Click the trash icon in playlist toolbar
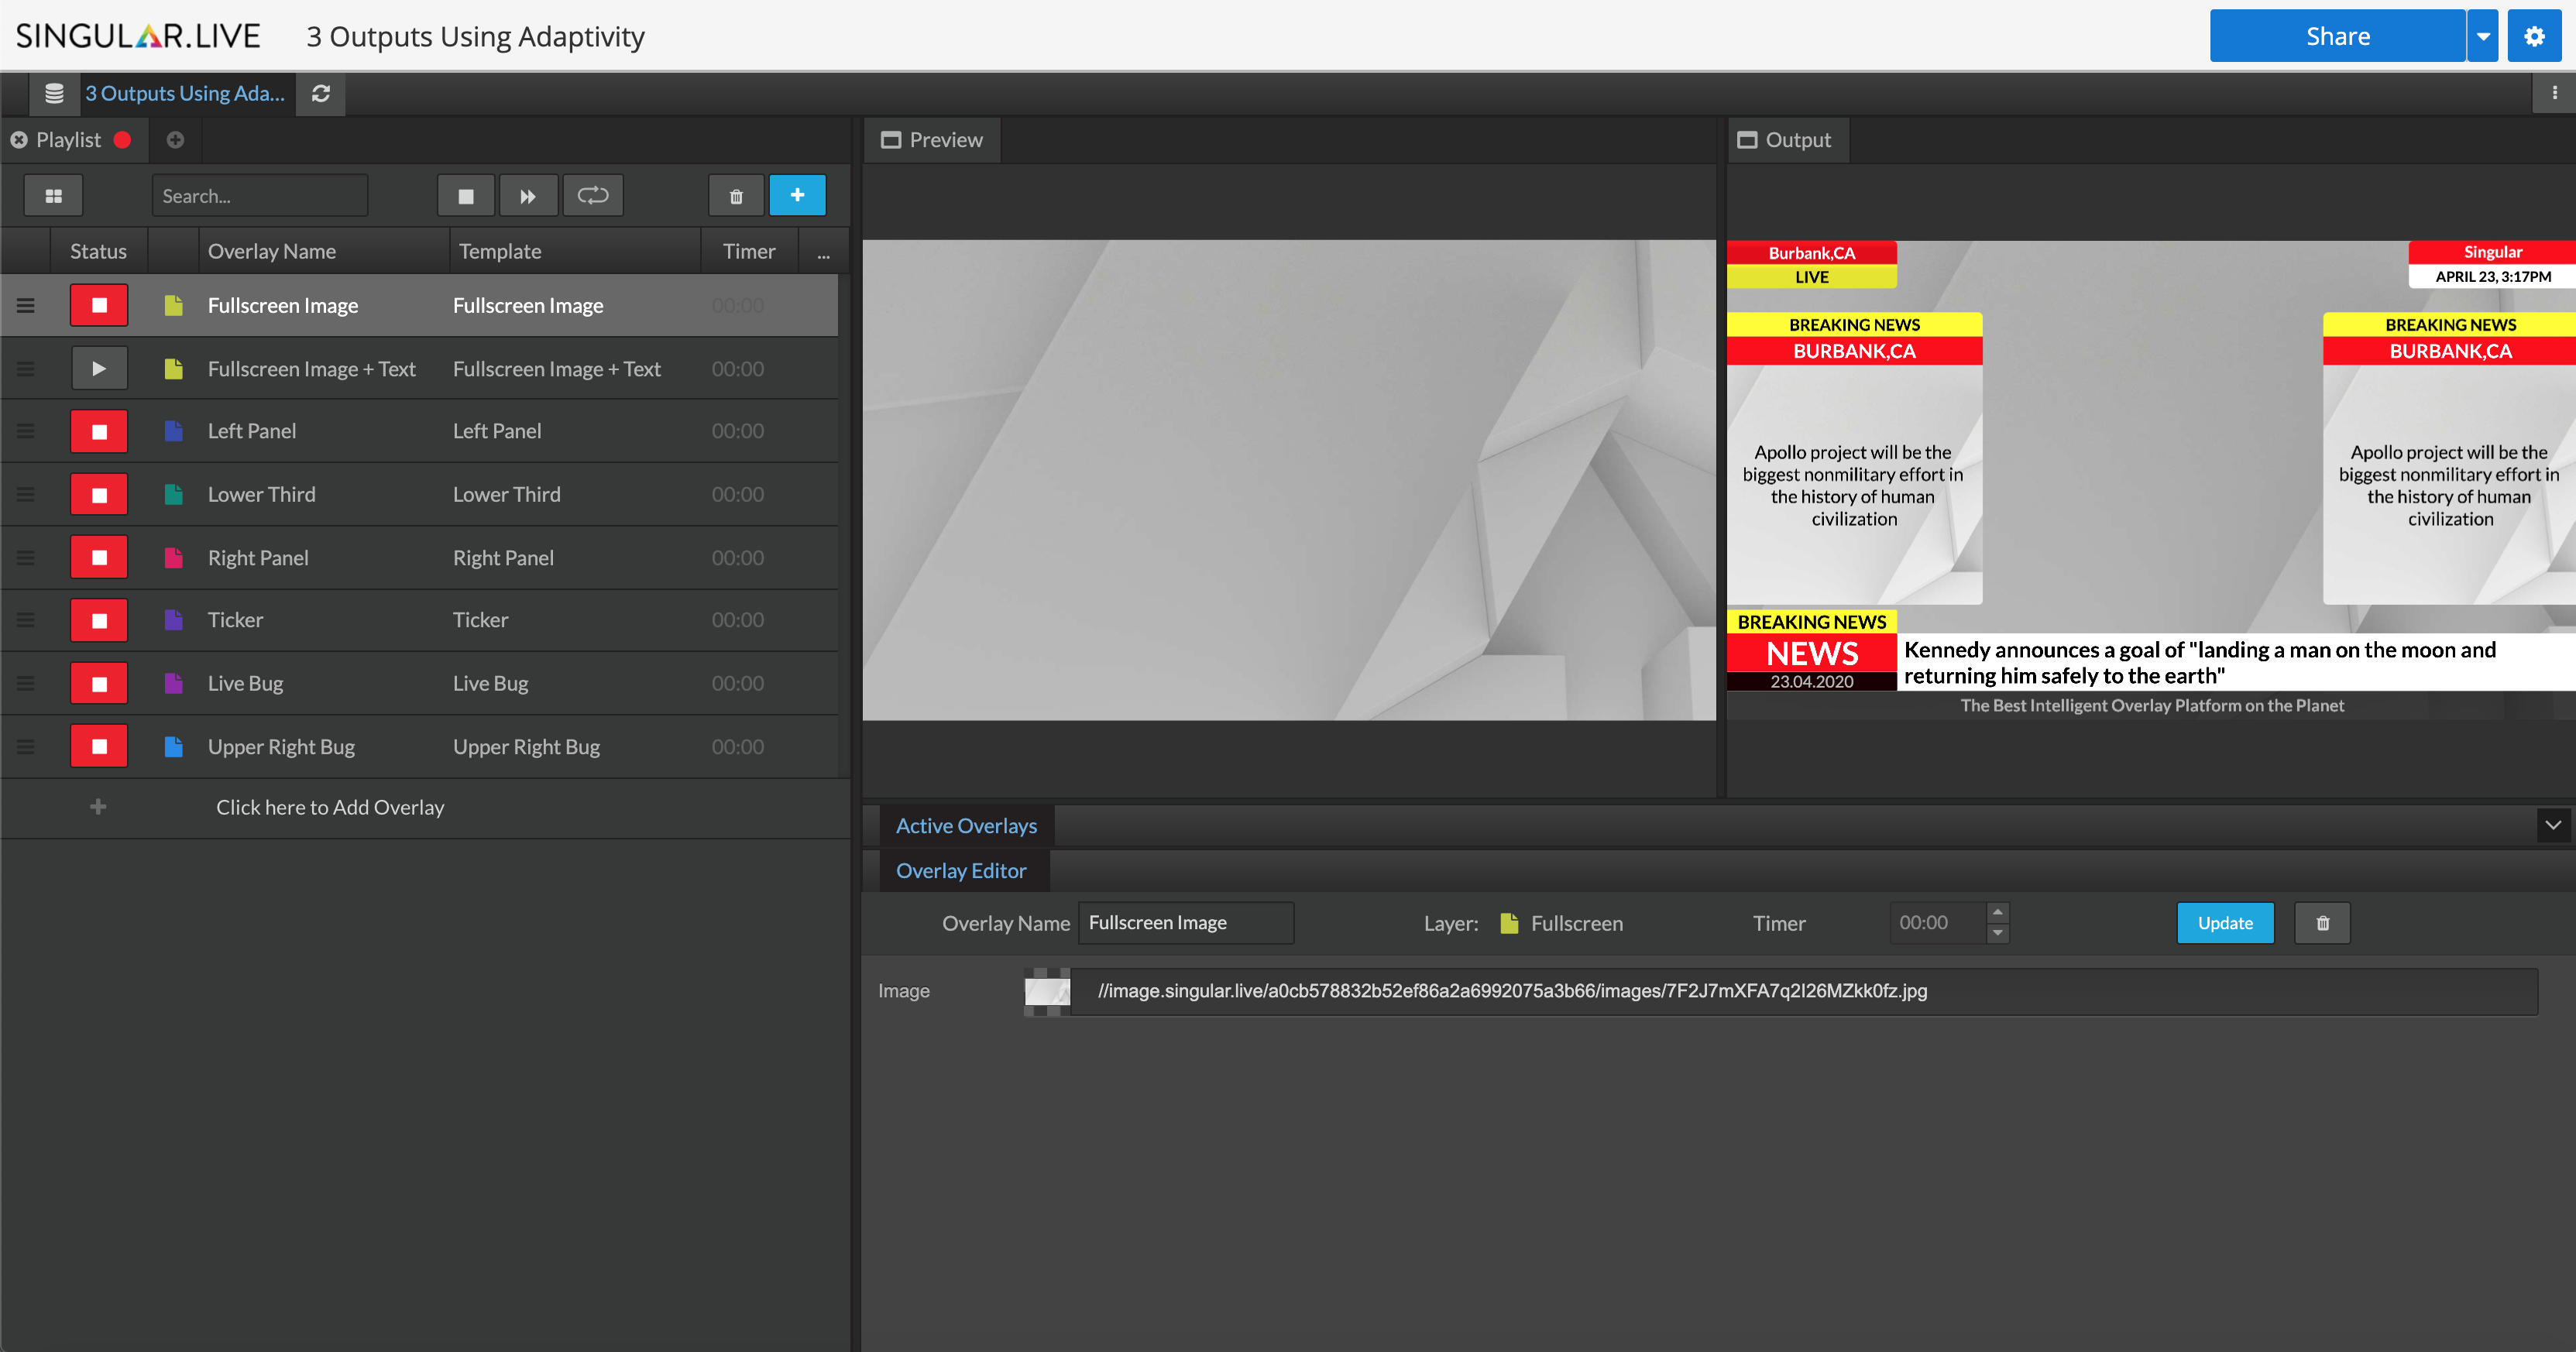Image resolution: width=2576 pixels, height=1352 pixels. (x=736, y=196)
